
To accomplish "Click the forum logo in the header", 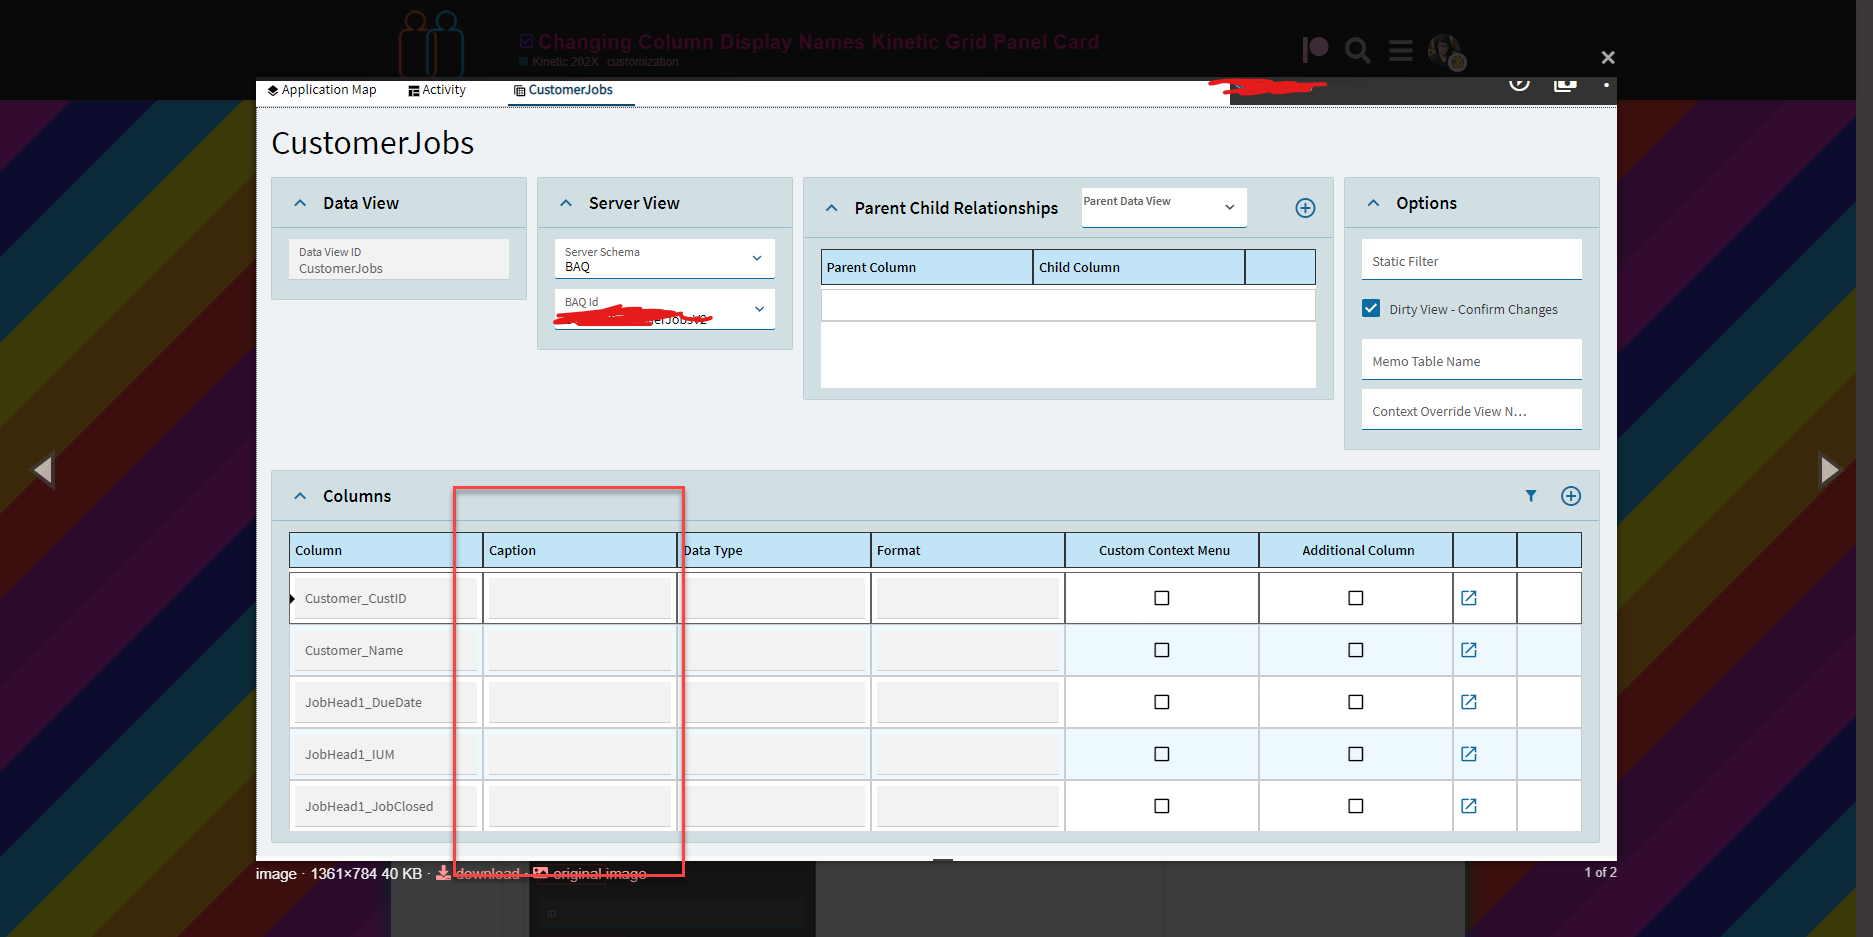I will (x=431, y=44).
